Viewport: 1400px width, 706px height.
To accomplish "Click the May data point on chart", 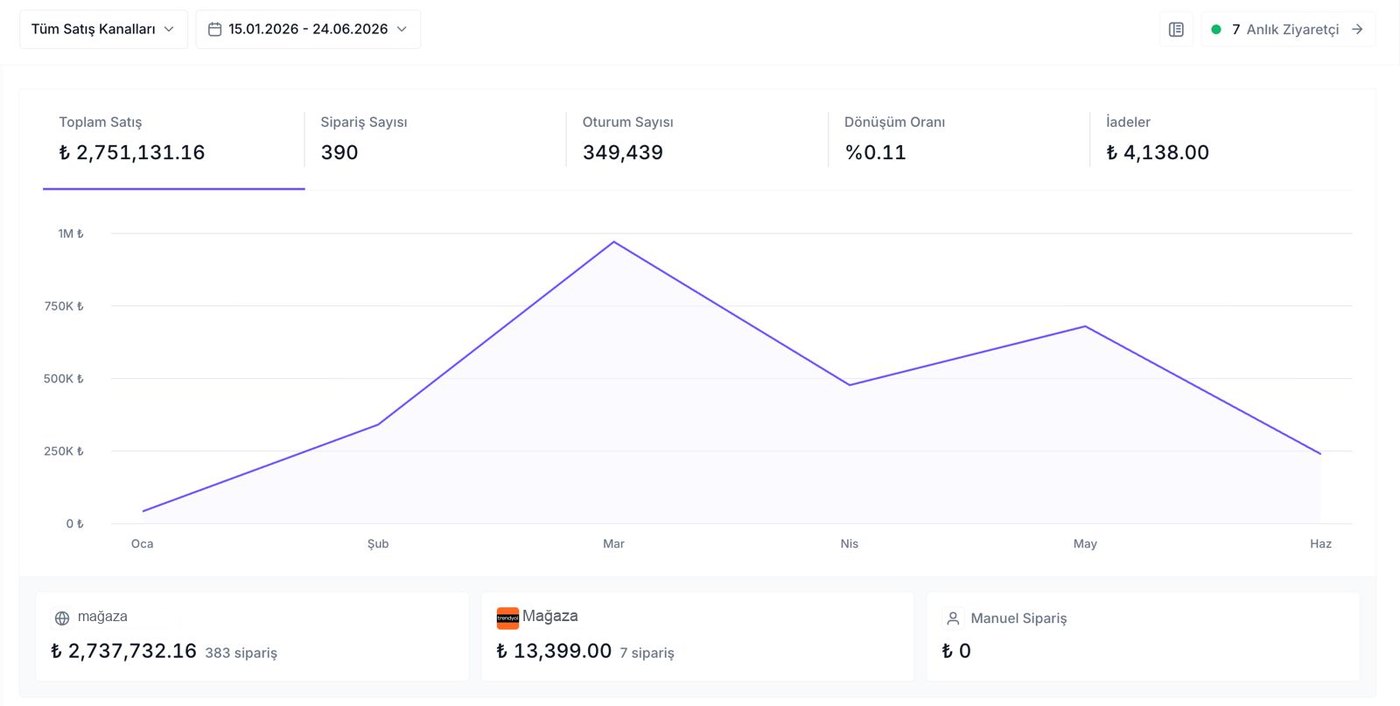I will [x=1085, y=326].
